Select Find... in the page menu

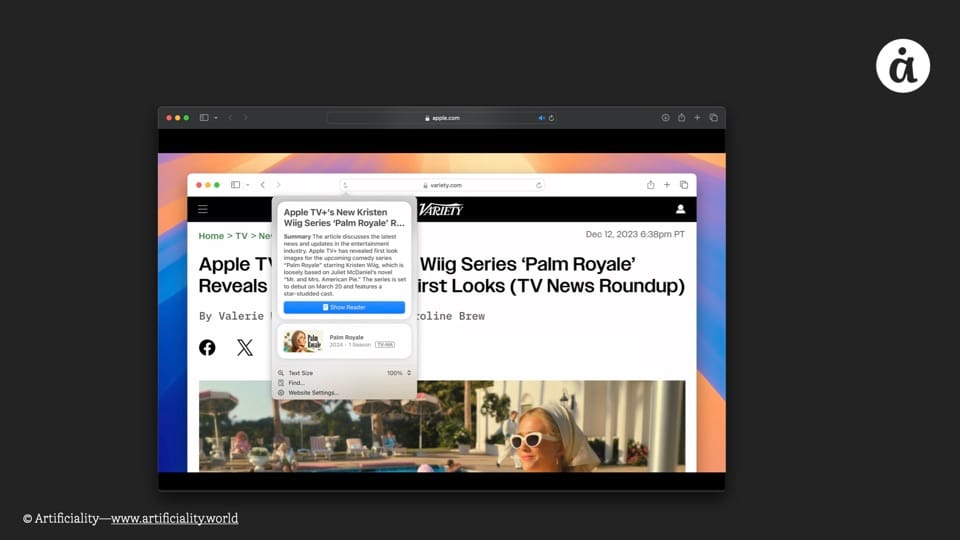point(296,383)
